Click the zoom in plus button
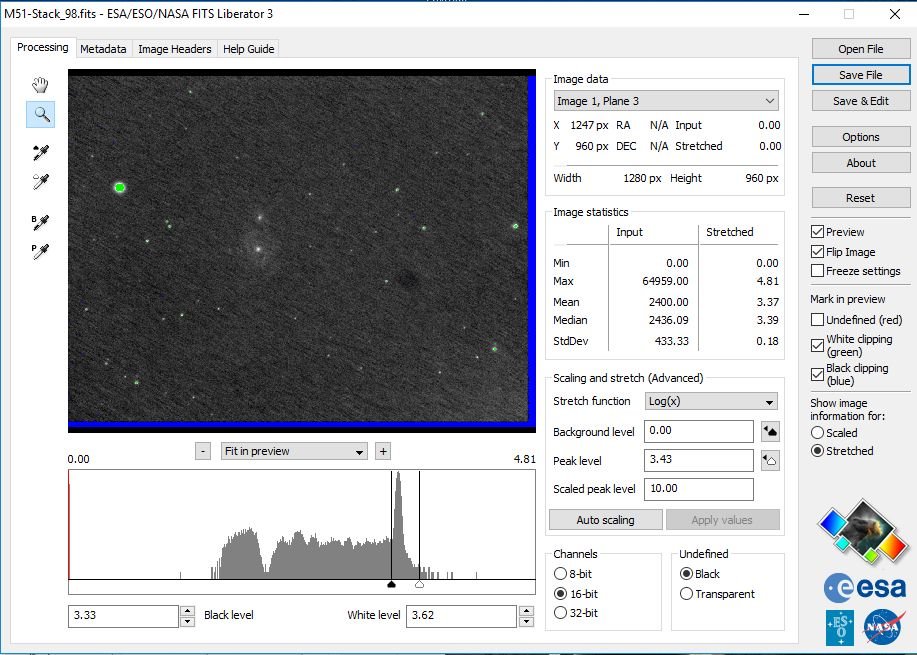 tap(383, 451)
